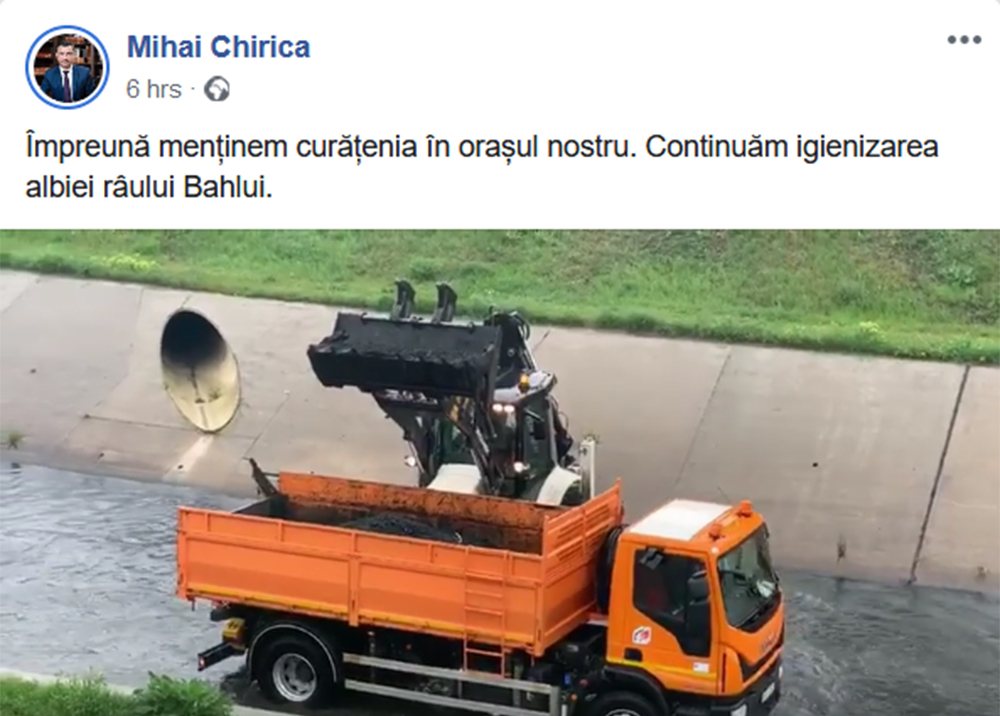The height and width of the screenshot is (716, 1000).
Task: Click the public globe privacy icon
Action: click(217, 89)
